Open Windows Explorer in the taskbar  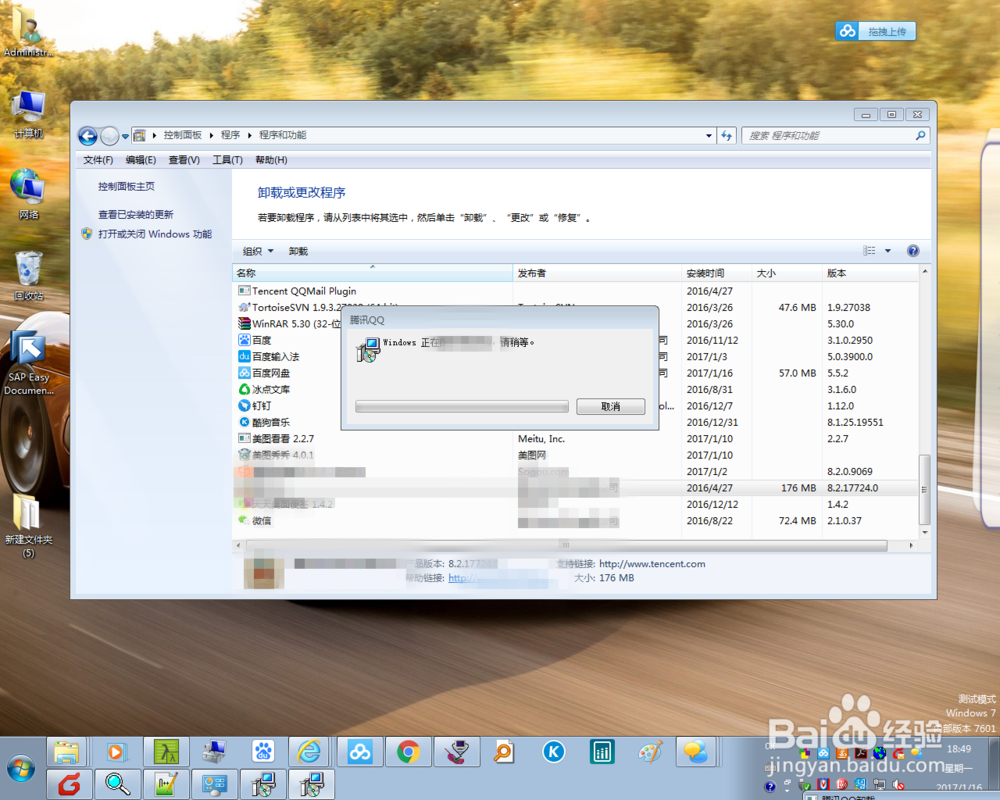coord(66,753)
